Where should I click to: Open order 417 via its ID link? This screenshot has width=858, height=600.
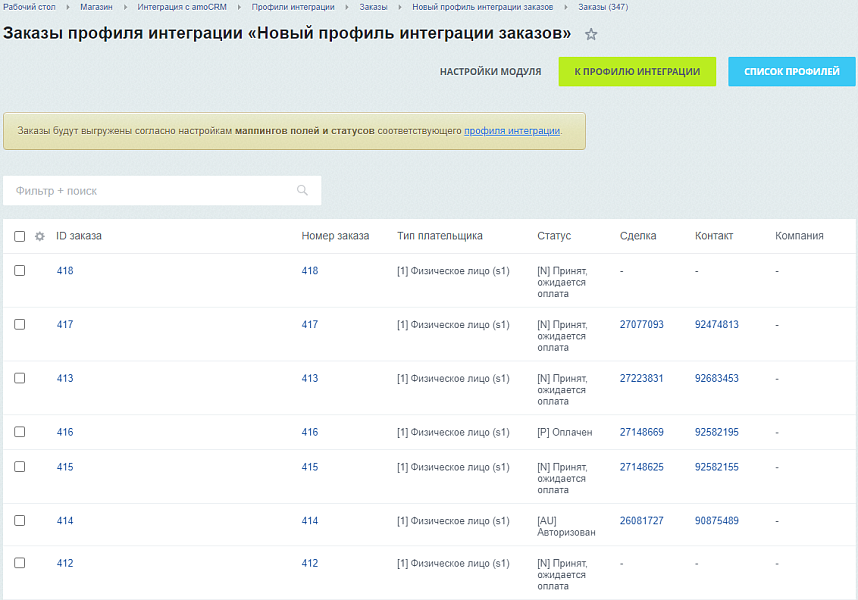pos(64,324)
